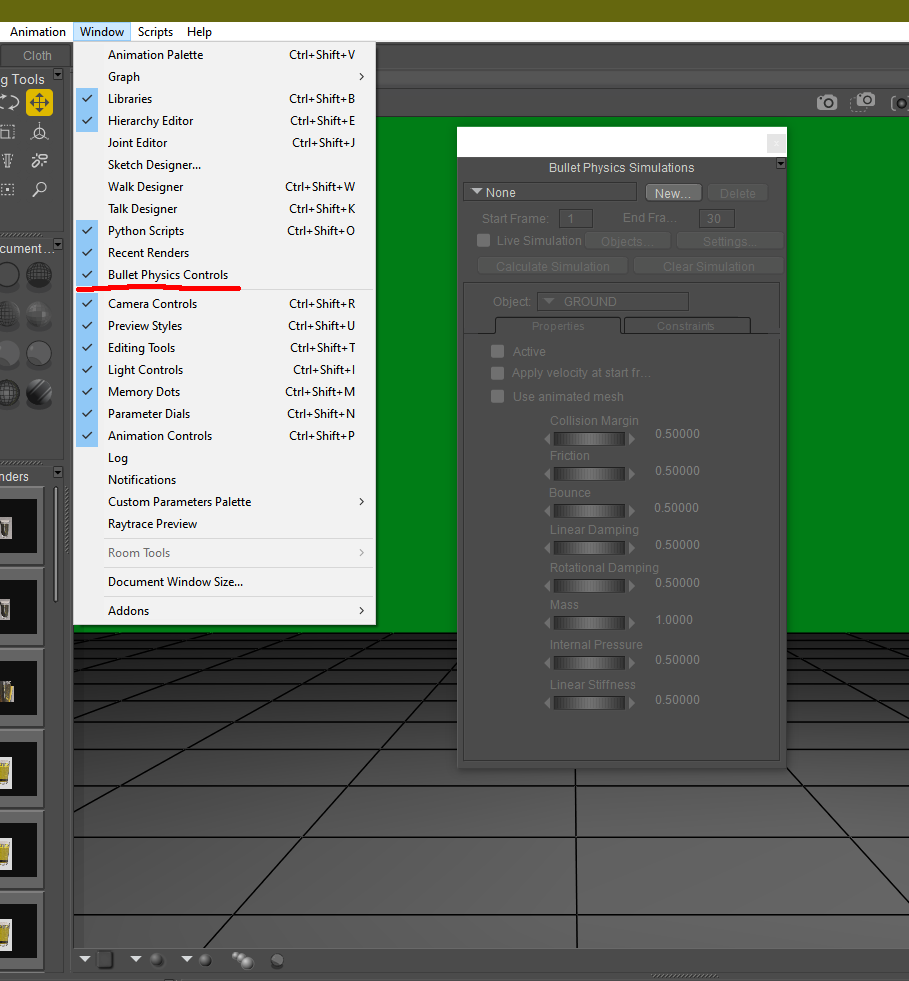Tick Apply velocity at start frame checkbox
Image resolution: width=909 pixels, height=981 pixels.
pos(497,373)
